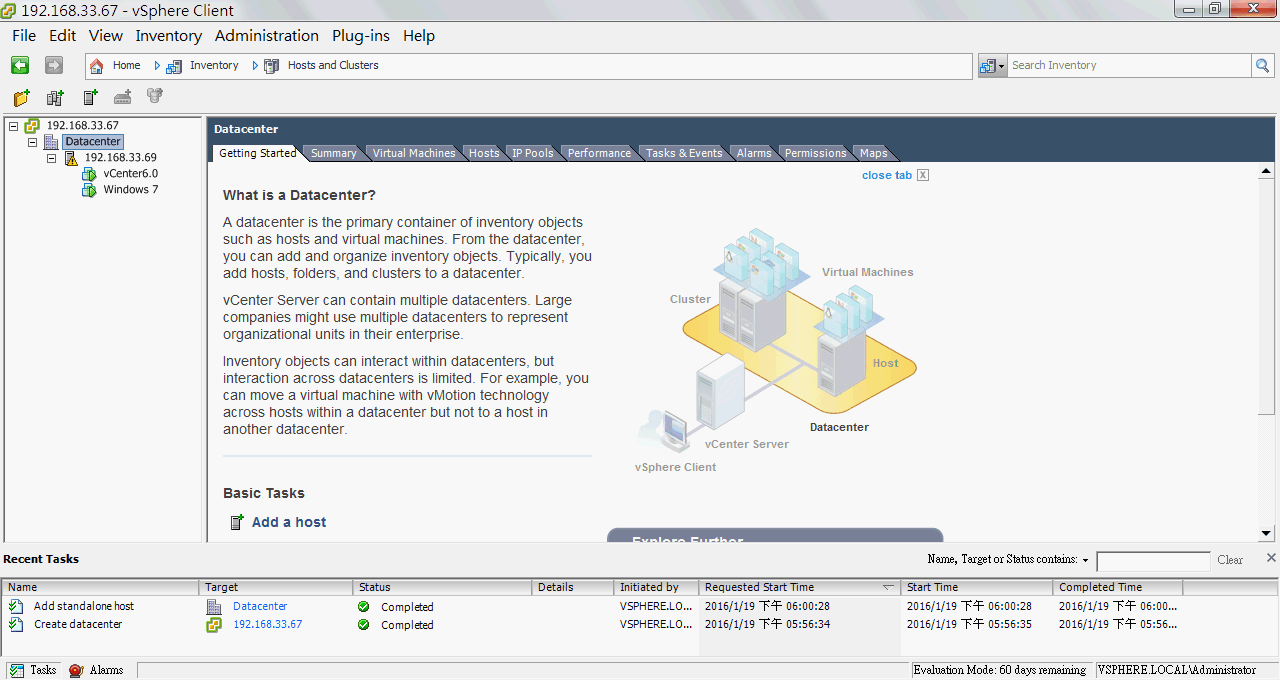This screenshot has height=680, width=1280.
Task: Click the task icon beside Create datacenter
Action: (15, 624)
